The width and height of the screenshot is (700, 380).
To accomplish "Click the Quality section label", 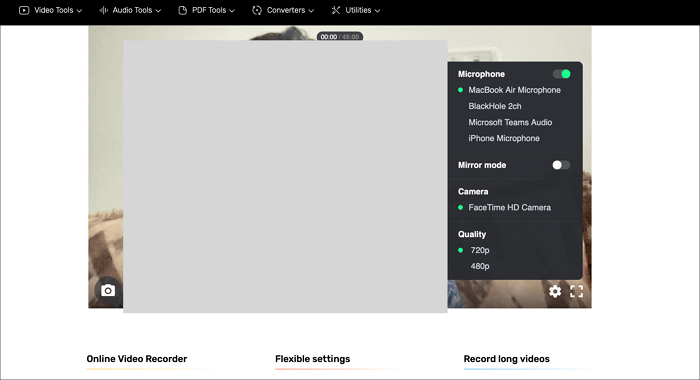I will click(472, 234).
